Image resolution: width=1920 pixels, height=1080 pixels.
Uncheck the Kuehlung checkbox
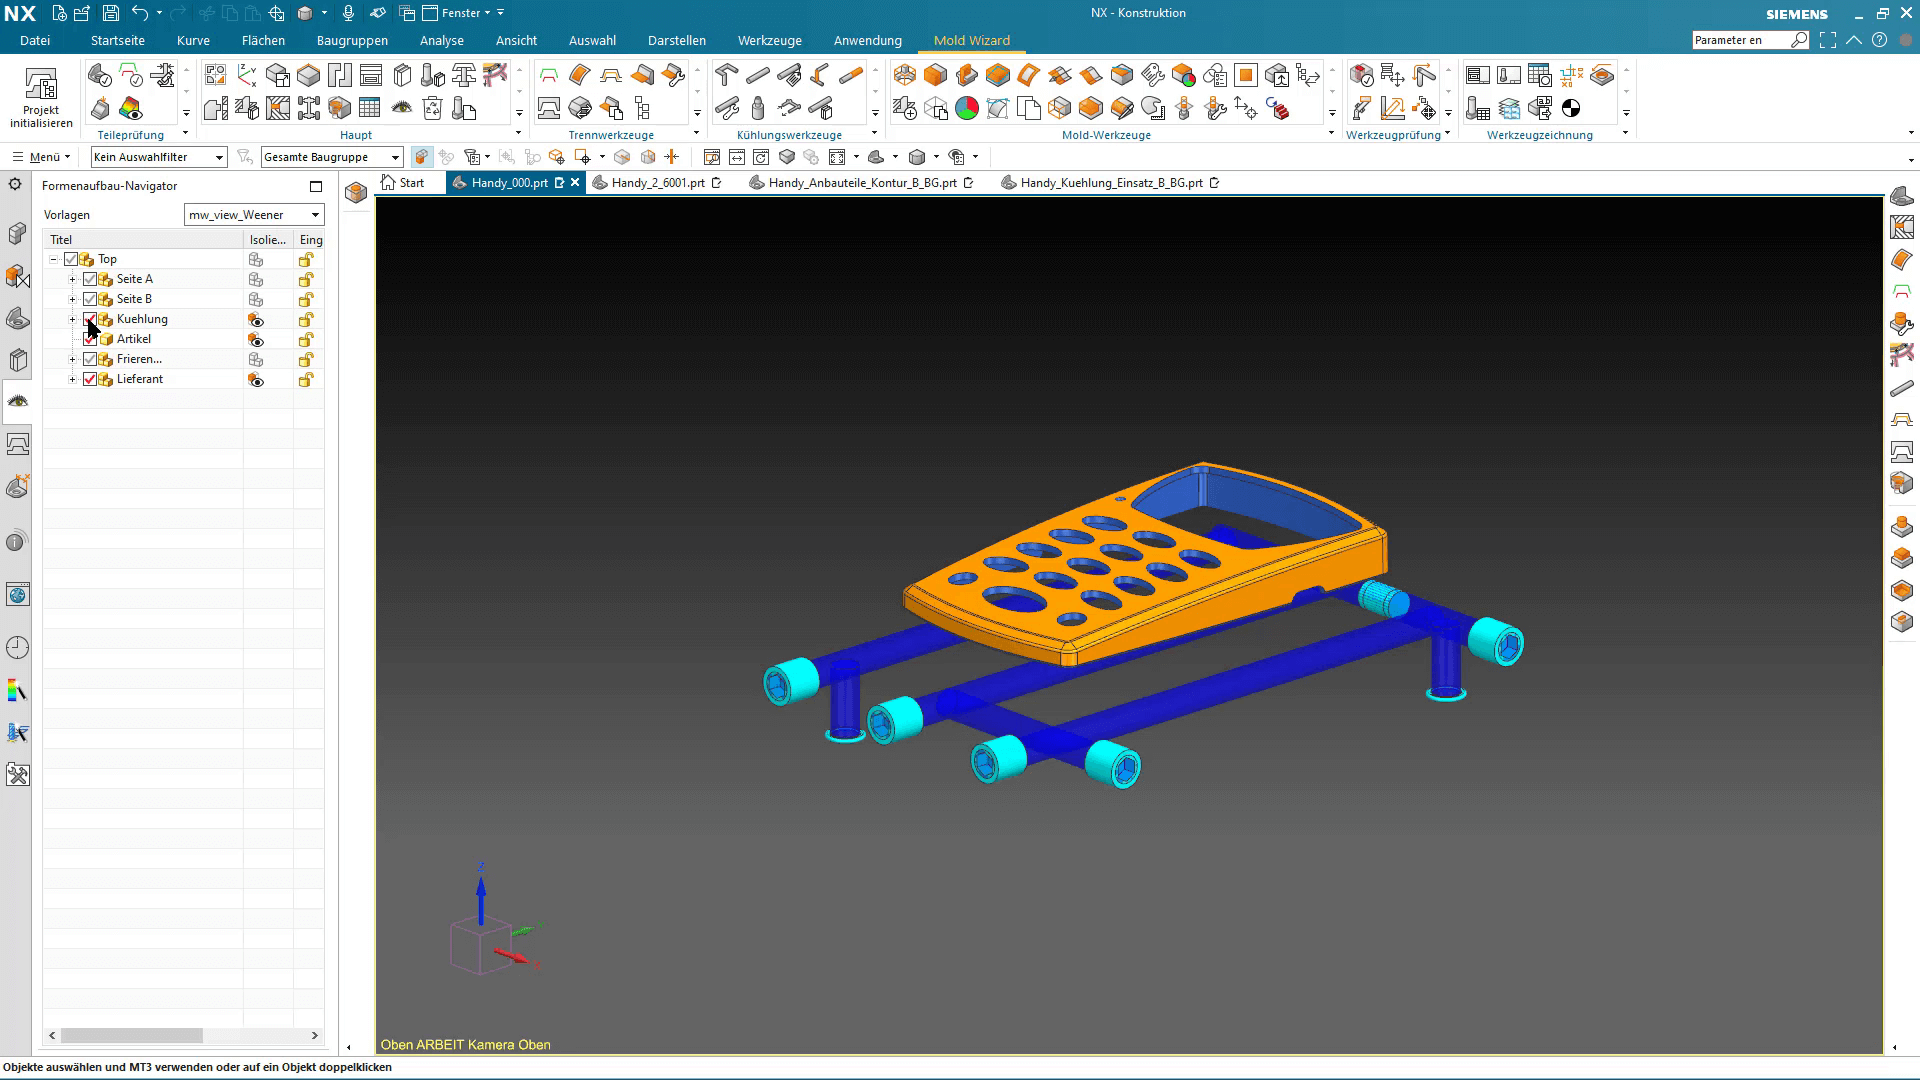pos(90,319)
